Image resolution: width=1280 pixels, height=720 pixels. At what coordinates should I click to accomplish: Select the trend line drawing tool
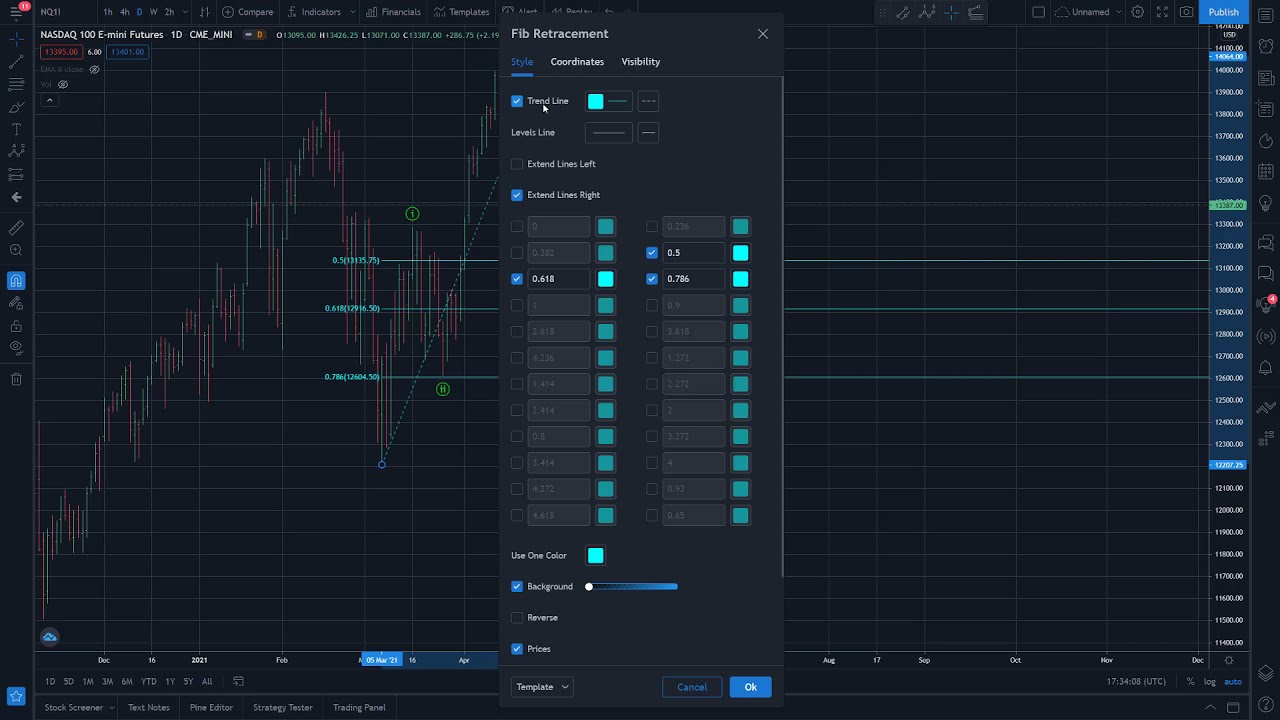coord(16,62)
